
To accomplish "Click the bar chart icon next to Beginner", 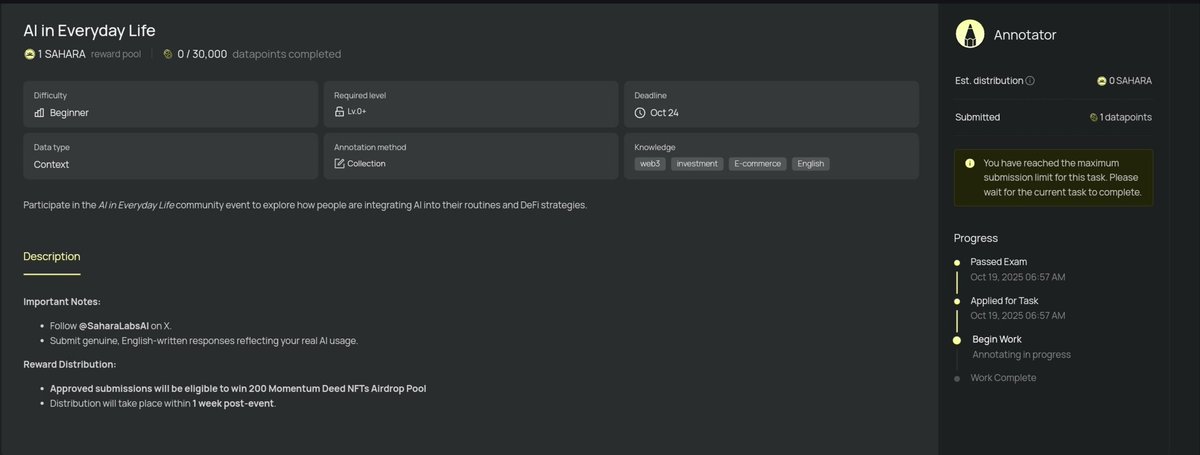I will click(x=39, y=113).
